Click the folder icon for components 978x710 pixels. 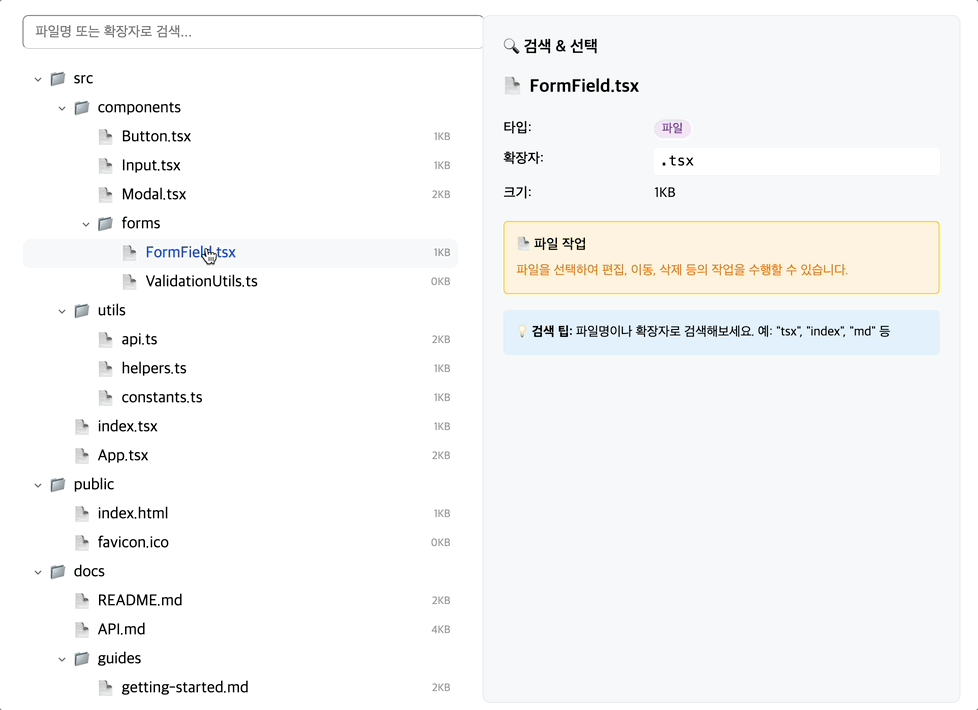click(82, 107)
